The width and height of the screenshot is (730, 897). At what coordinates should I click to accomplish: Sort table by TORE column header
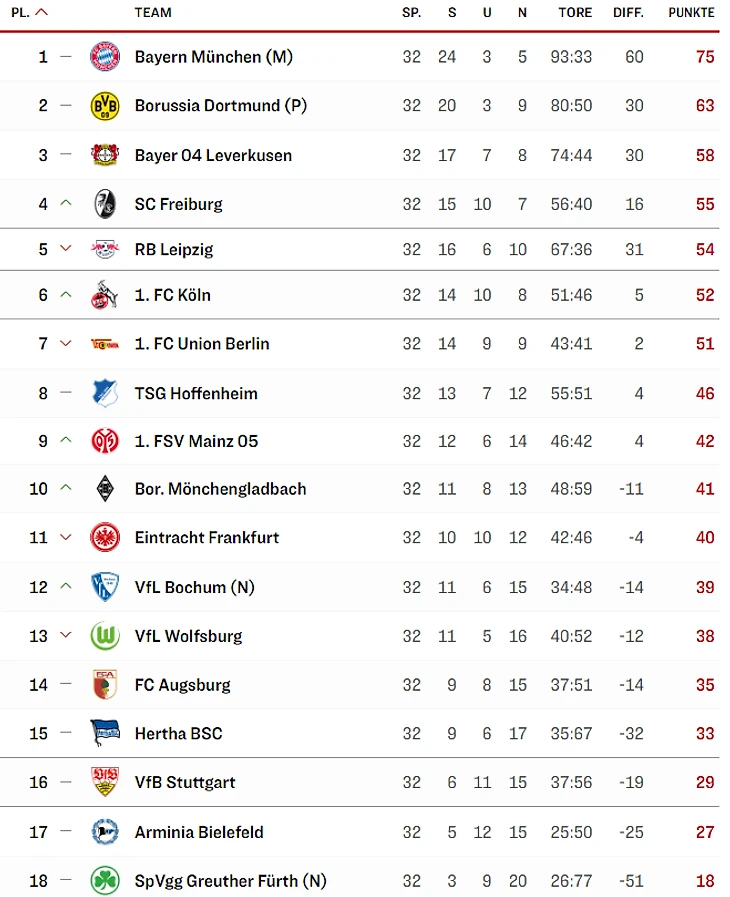pos(573,13)
